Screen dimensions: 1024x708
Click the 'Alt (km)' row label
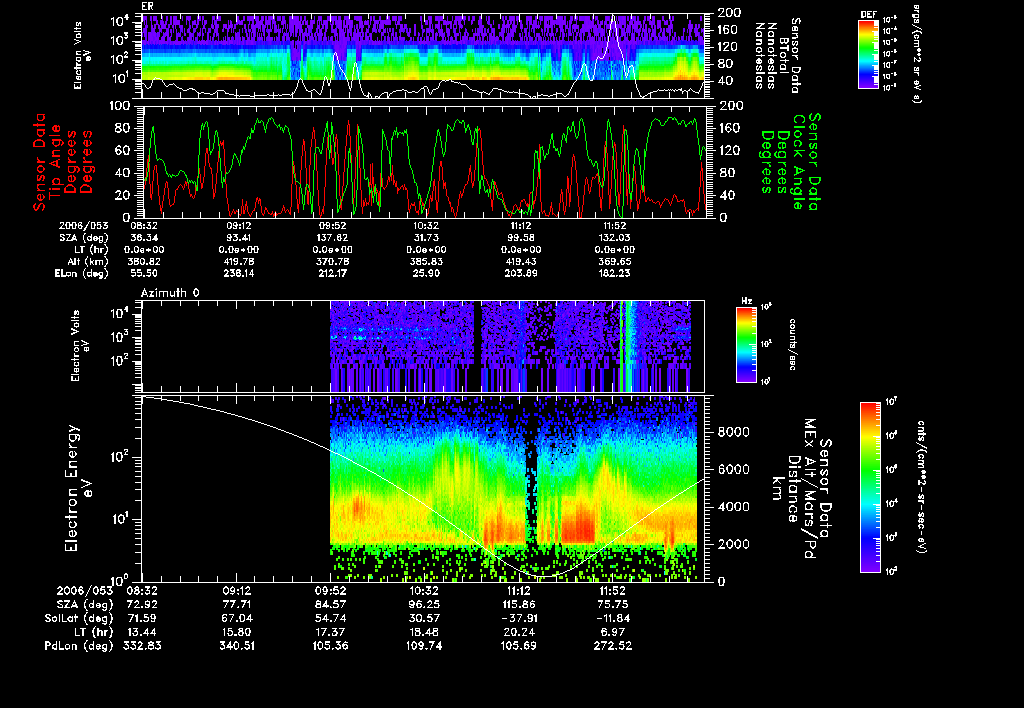tap(88, 261)
